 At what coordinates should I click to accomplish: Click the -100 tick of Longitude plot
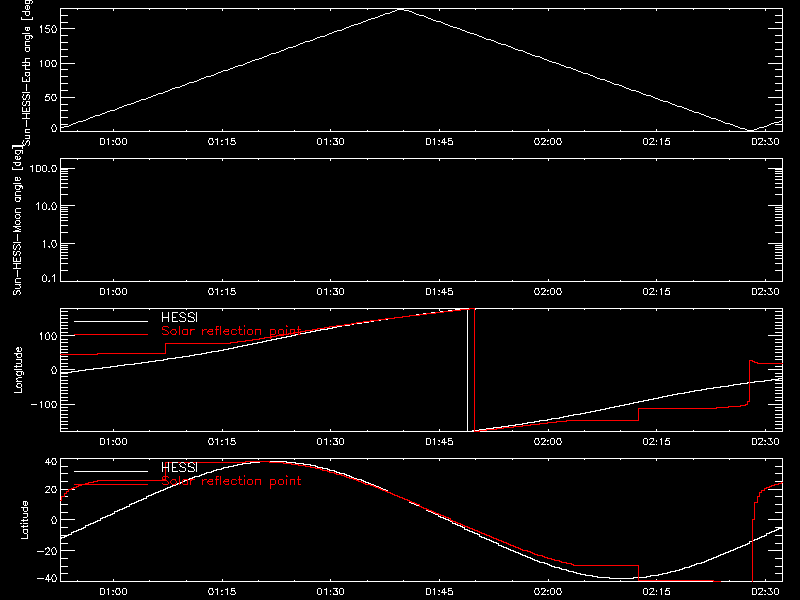[43, 405]
